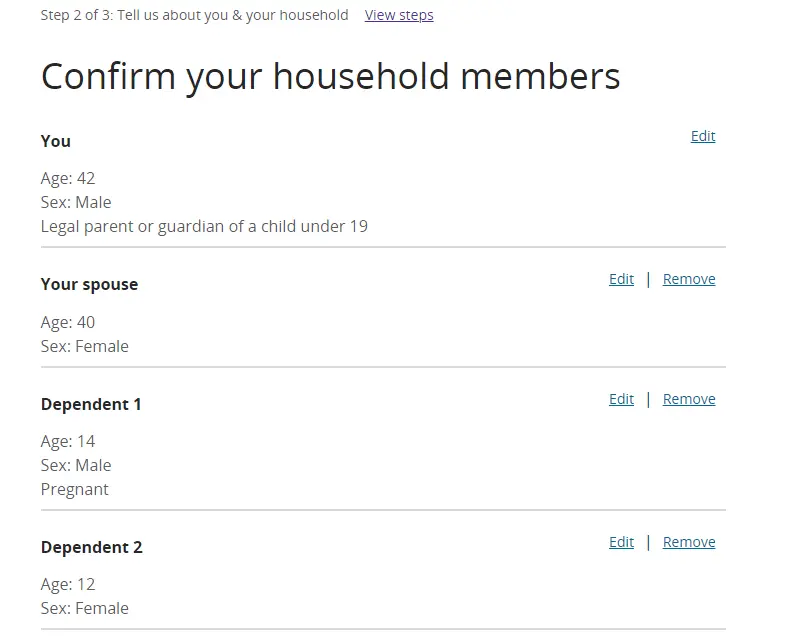Remove Dependent 1 from household
This screenshot has height=636, width=792.
click(x=689, y=399)
